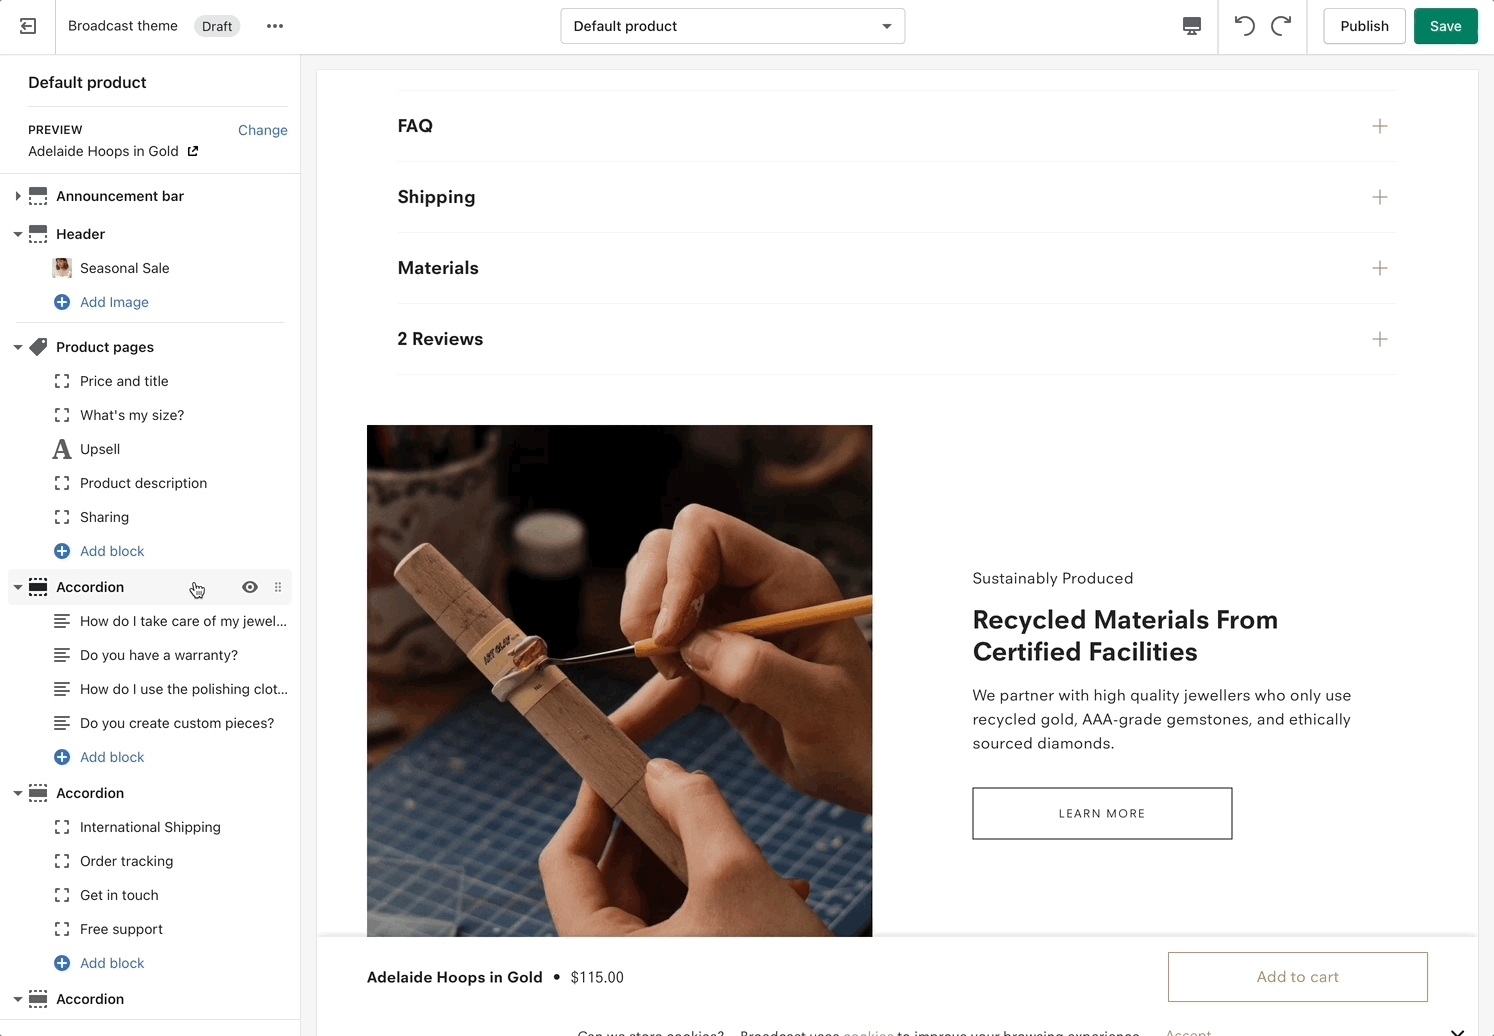Screen dimensions: 1494x1036
Task: Select the Seasonal Sale header item
Action: pos(124,268)
